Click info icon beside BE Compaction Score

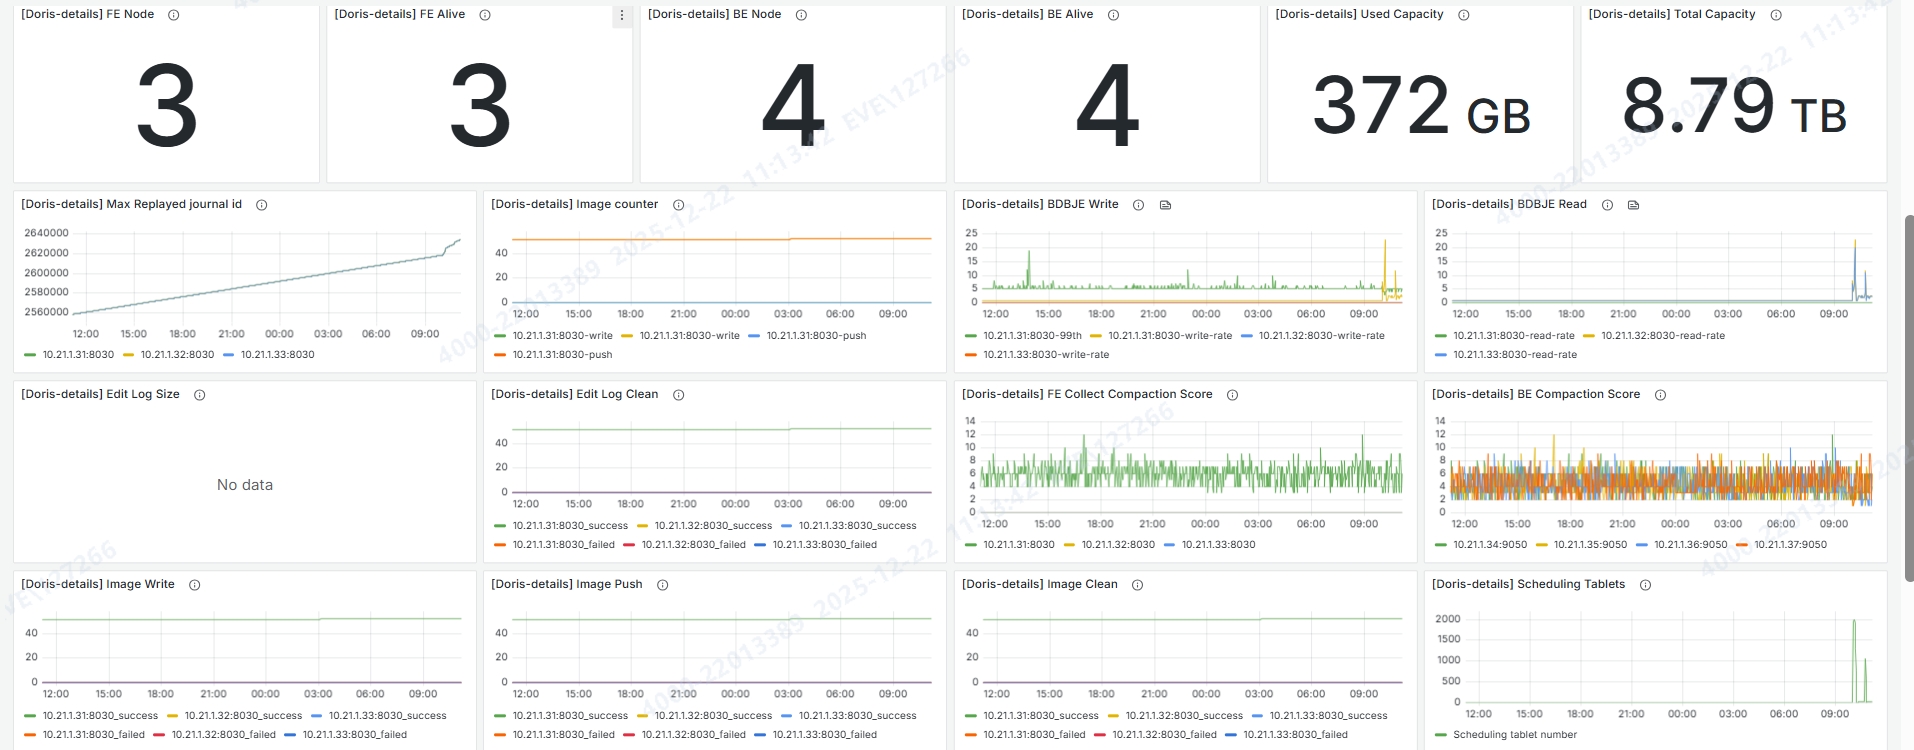1660,395
